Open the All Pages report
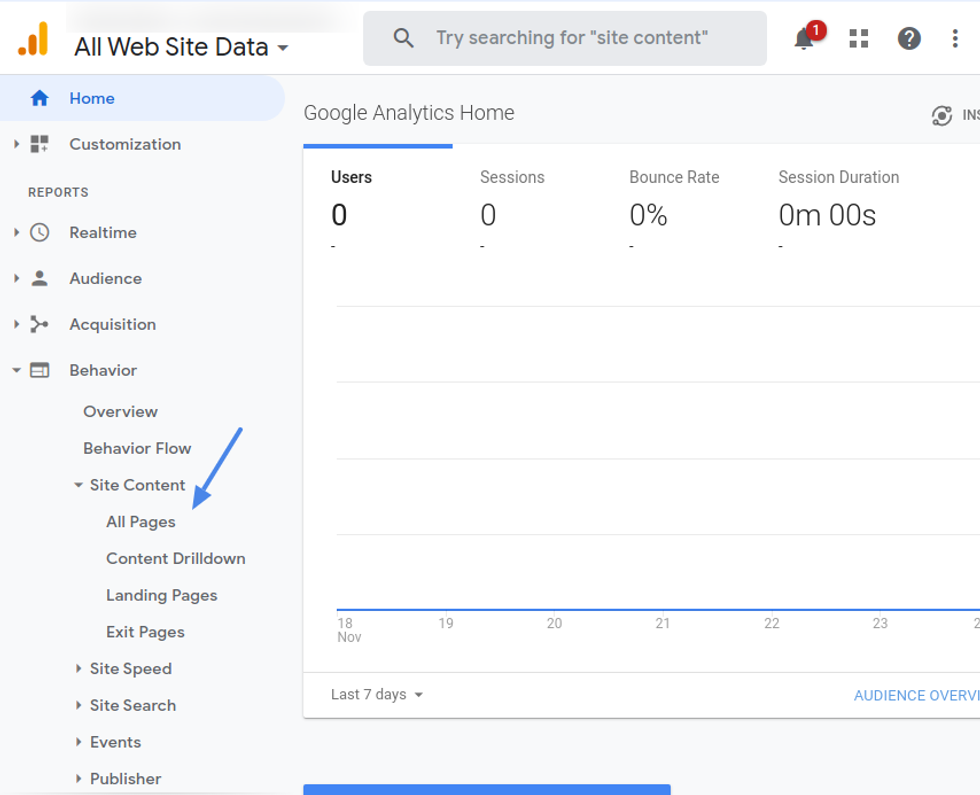 click(141, 522)
